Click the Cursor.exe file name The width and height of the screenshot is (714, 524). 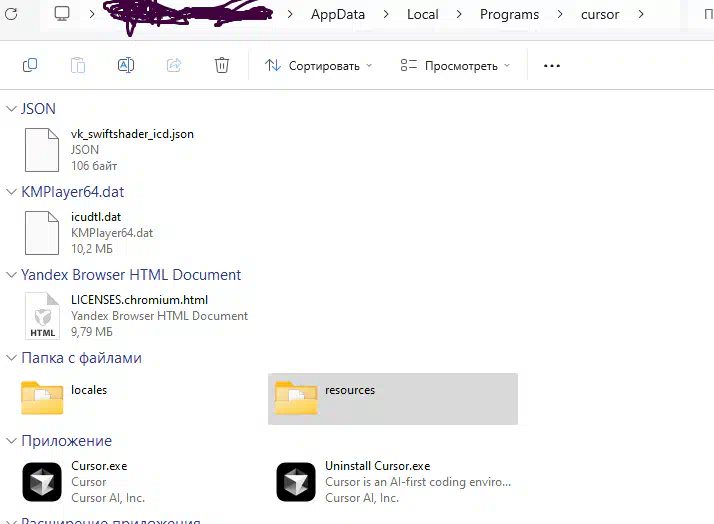pos(99,466)
